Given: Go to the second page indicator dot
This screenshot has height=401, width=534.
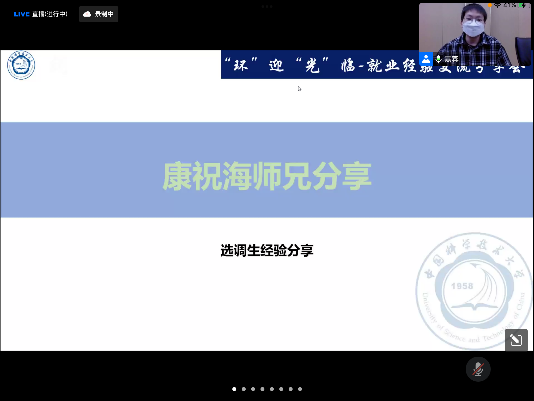Looking at the screenshot, I should [x=244, y=389].
